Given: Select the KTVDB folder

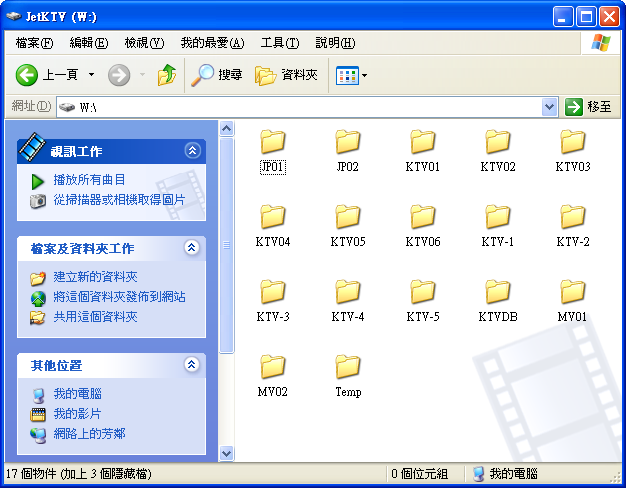Looking at the screenshot, I should coord(497,301).
